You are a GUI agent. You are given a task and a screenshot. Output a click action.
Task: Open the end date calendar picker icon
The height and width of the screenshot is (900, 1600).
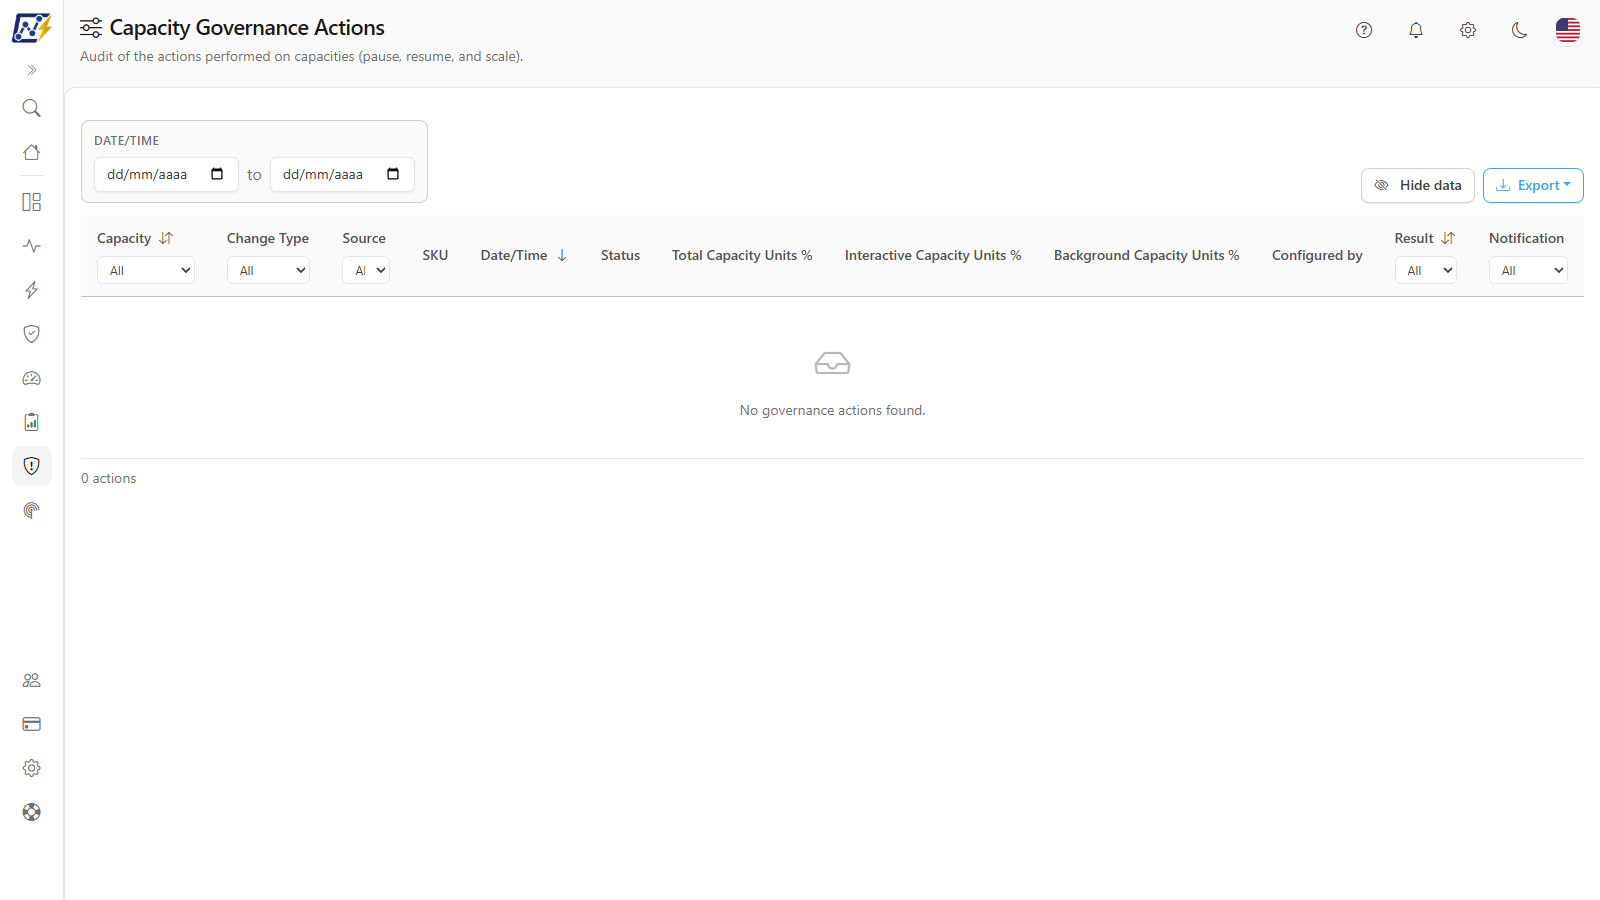[x=393, y=174]
